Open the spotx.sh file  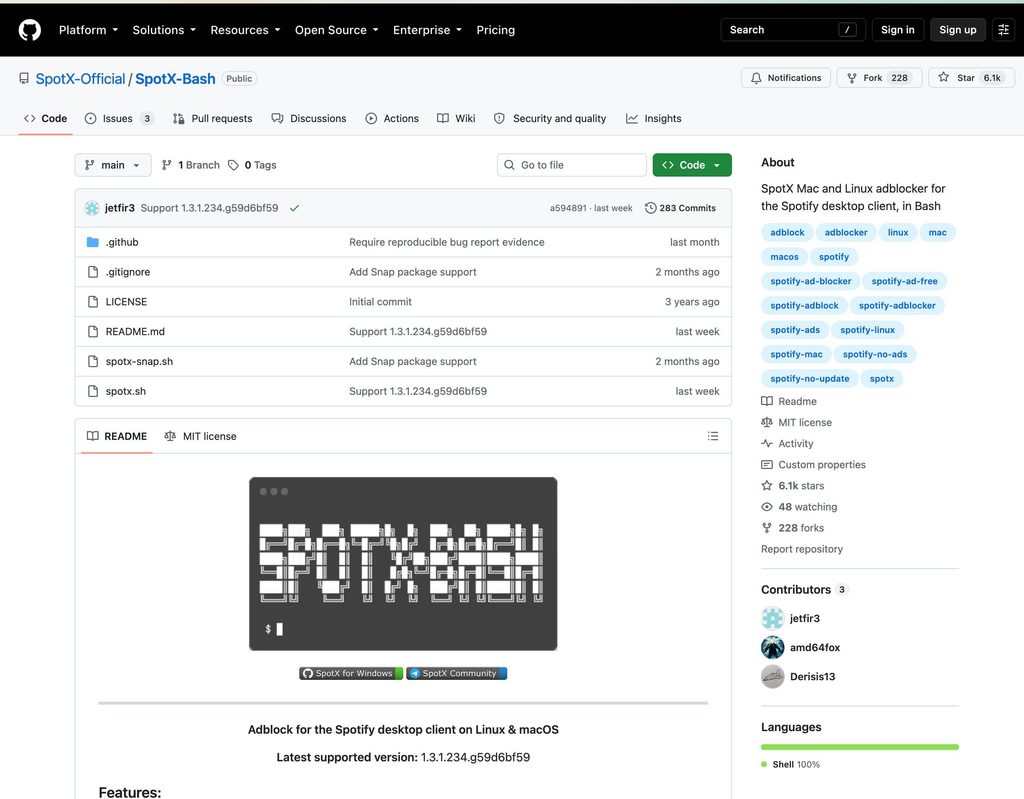coord(125,391)
